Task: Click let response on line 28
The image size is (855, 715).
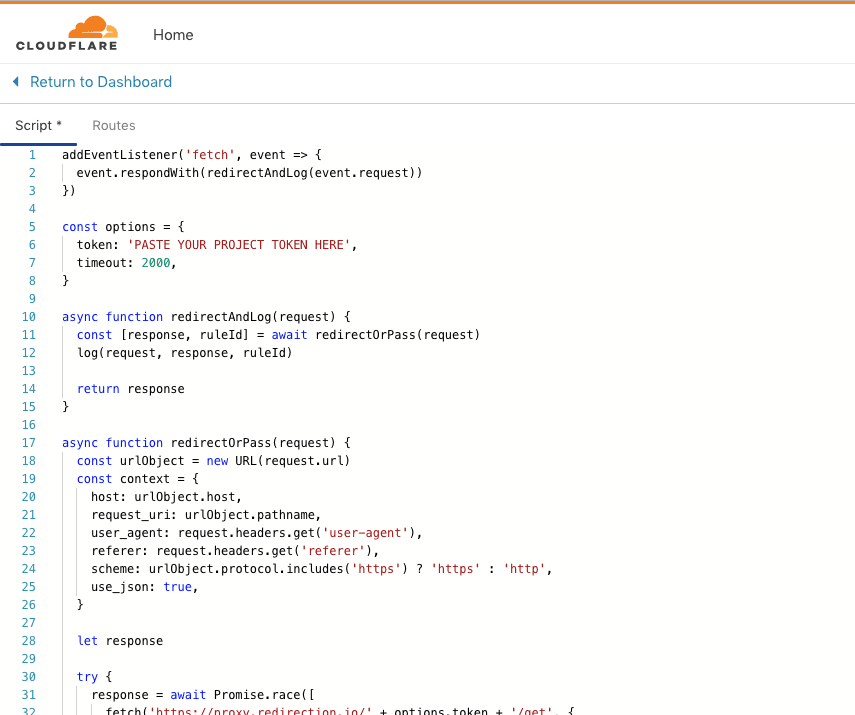Action: 119,641
